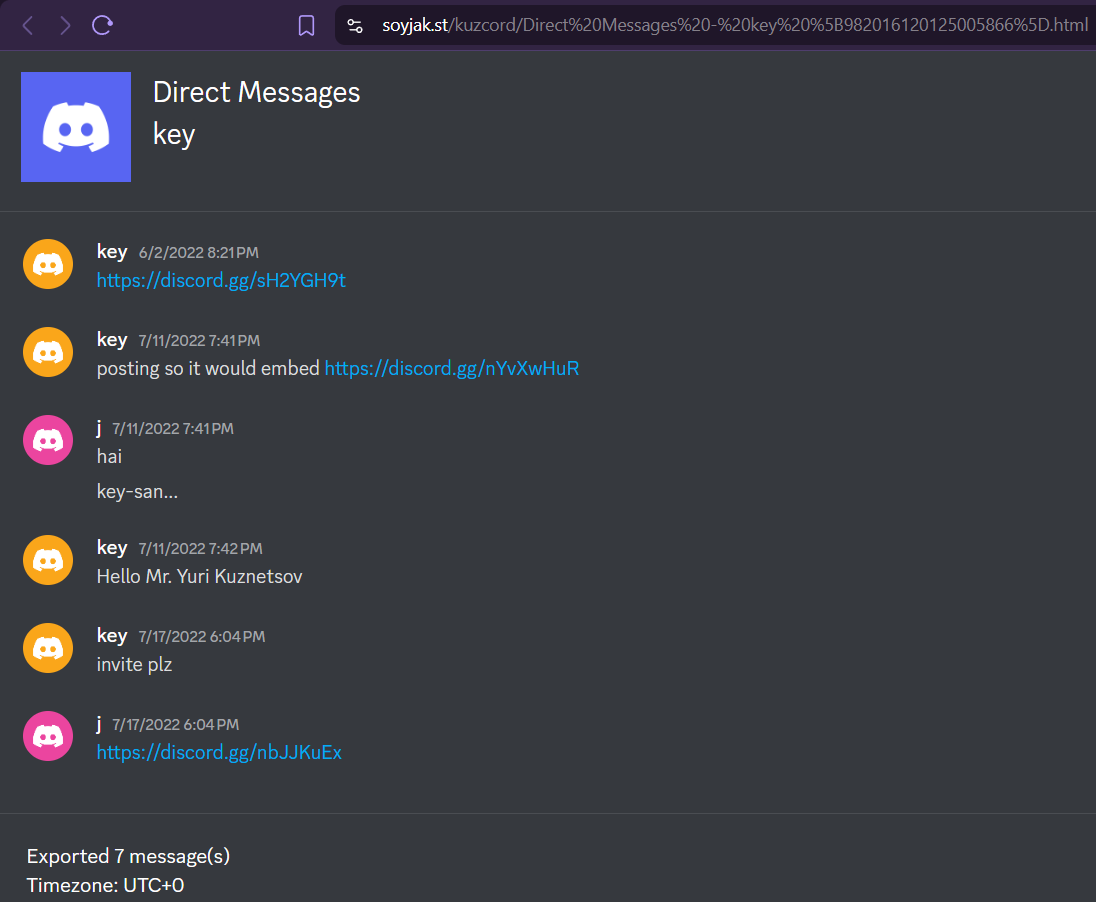The image size is (1096, 902).
Task: Click the 'key-san...' message text
Action: click(x=137, y=491)
